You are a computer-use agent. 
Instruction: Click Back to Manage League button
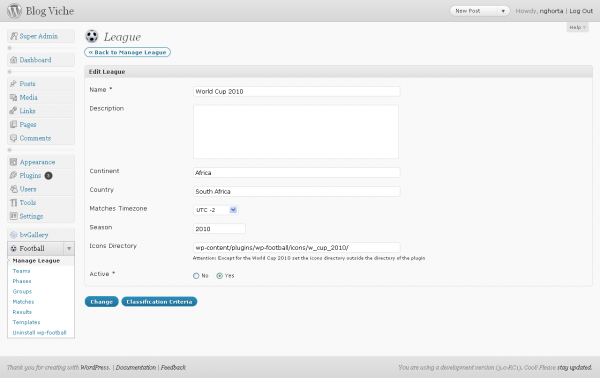tap(127, 52)
